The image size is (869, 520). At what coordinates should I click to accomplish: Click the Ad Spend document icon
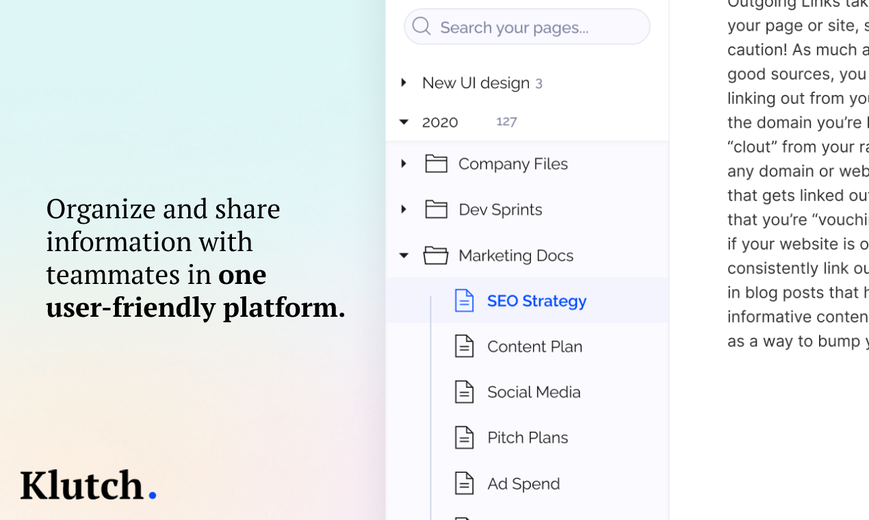tap(464, 483)
